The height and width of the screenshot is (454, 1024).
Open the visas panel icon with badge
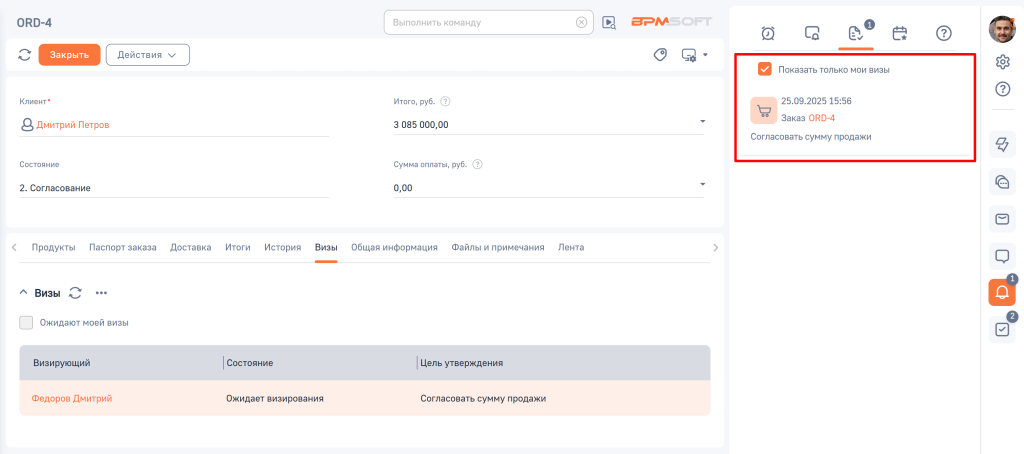point(855,33)
